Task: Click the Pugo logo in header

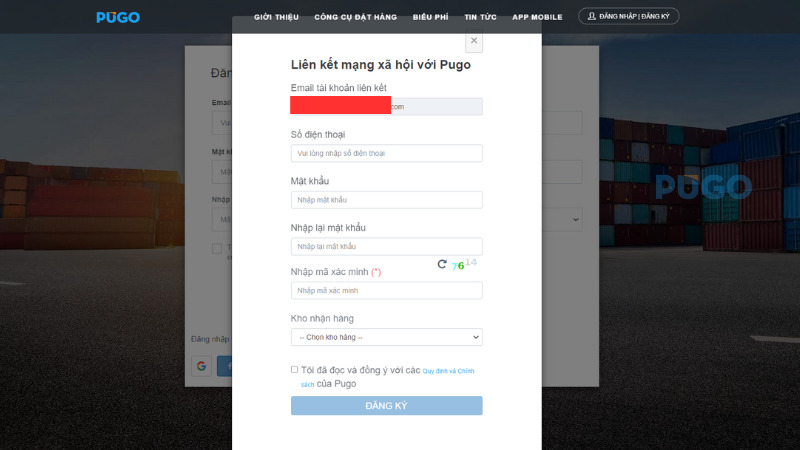Action: (118, 17)
